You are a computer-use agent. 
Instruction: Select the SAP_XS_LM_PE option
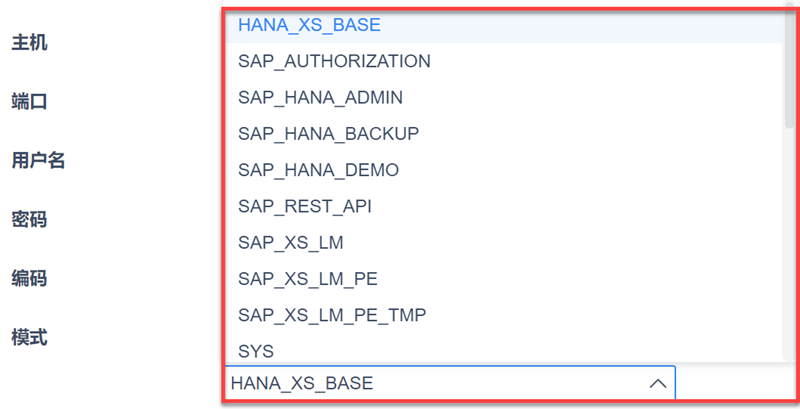[307, 278]
